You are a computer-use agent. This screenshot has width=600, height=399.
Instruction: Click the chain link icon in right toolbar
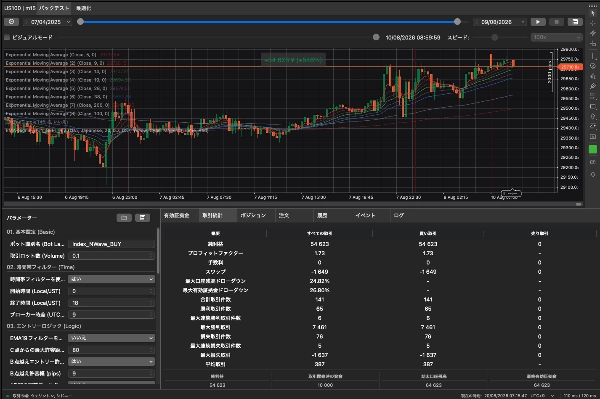point(593,162)
